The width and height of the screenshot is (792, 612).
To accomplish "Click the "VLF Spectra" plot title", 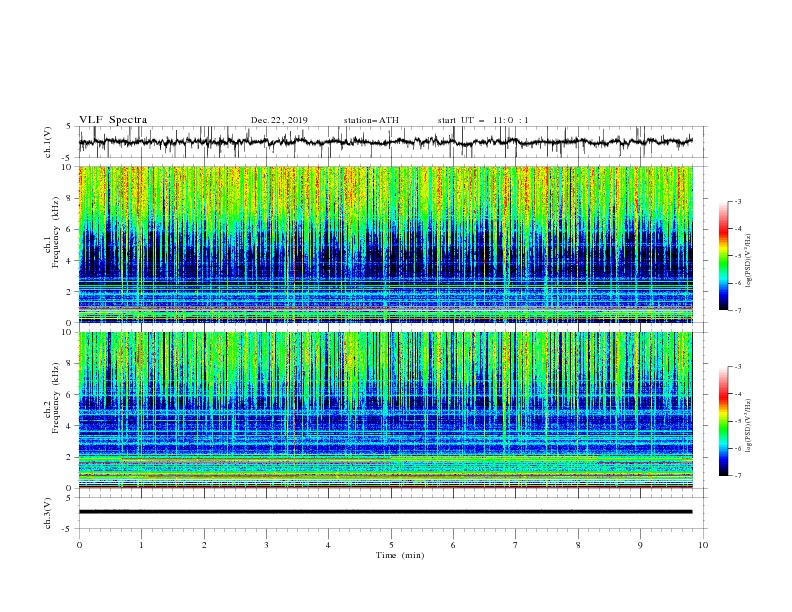I will pyautogui.click(x=113, y=120).
